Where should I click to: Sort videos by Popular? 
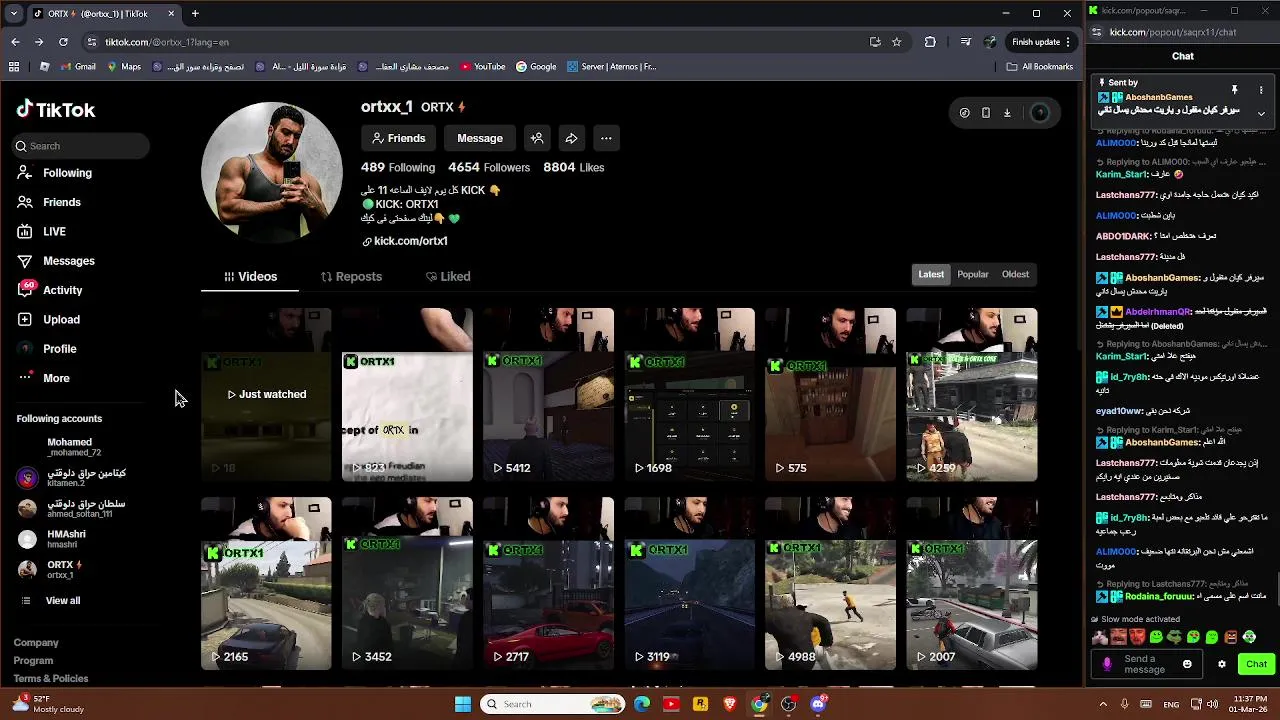(x=973, y=274)
